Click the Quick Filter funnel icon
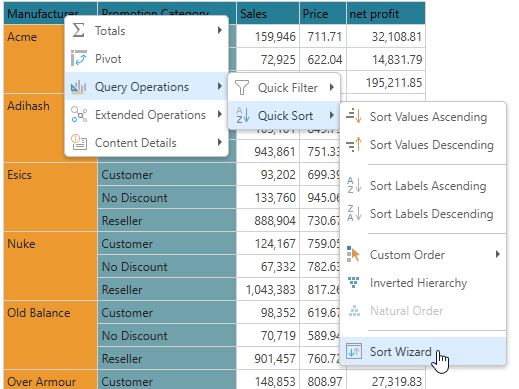Viewport: 519px width, 389px height. pos(242,88)
